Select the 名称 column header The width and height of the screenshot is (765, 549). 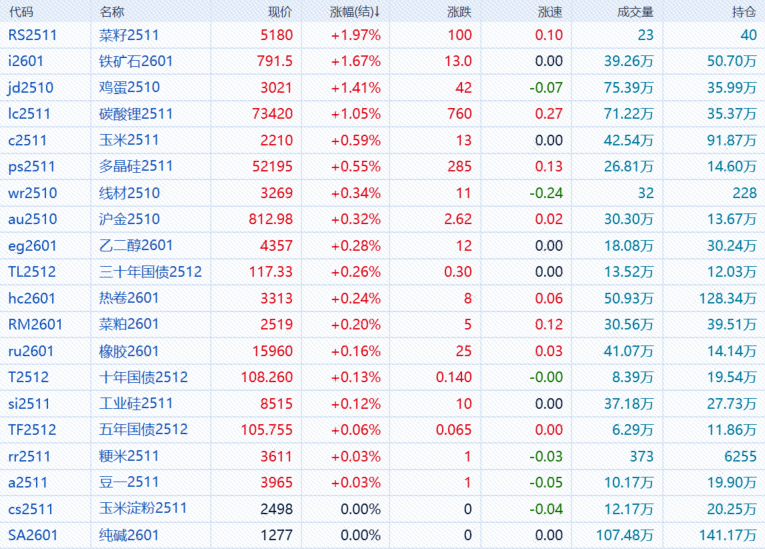pos(113,11)
